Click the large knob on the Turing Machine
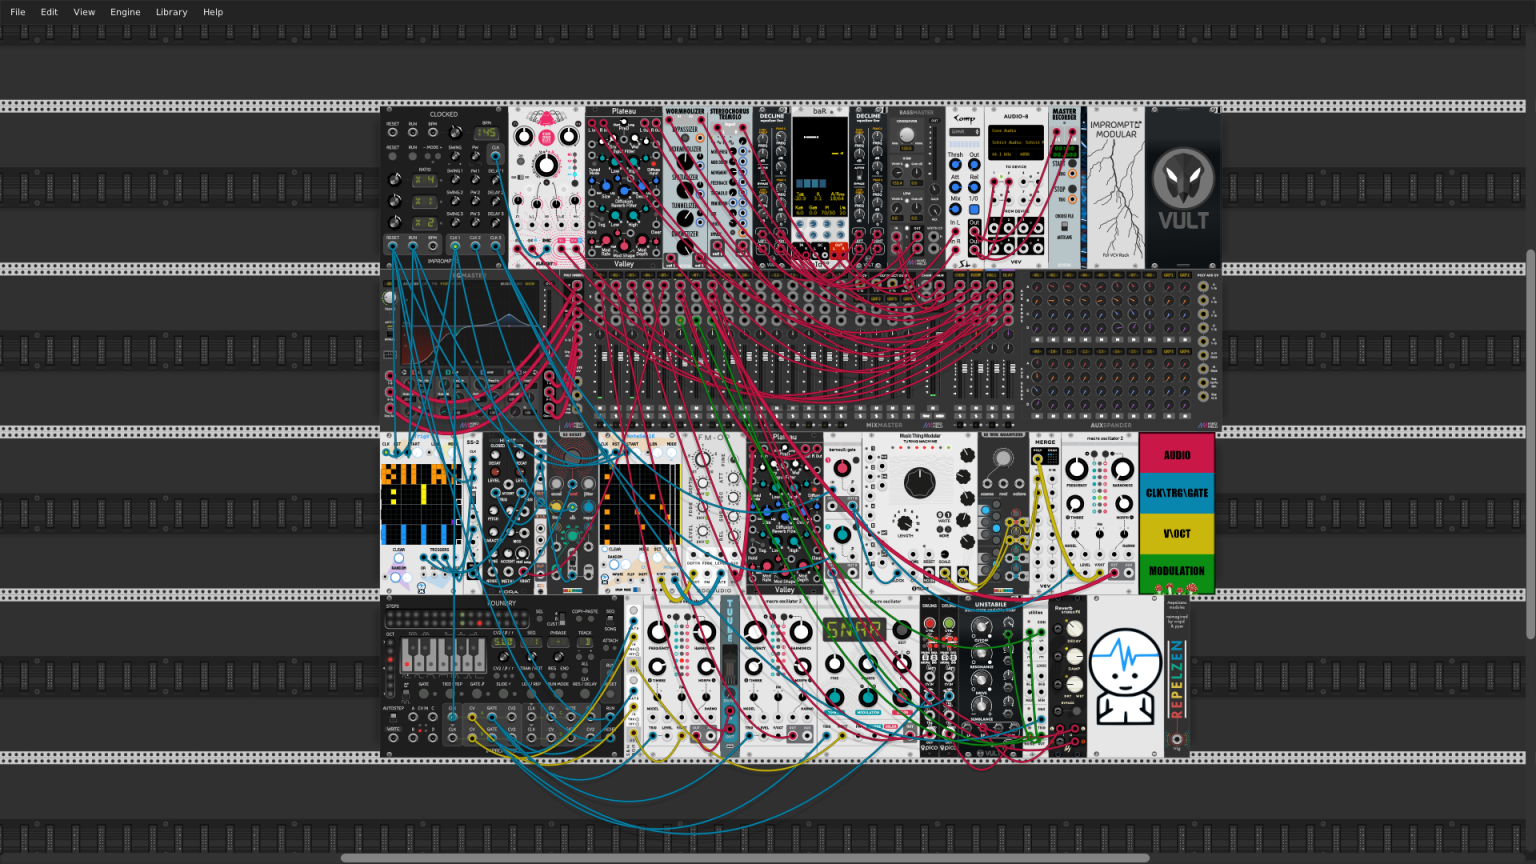This screenshot has height=864, width=1536. (x=919, y=483)
